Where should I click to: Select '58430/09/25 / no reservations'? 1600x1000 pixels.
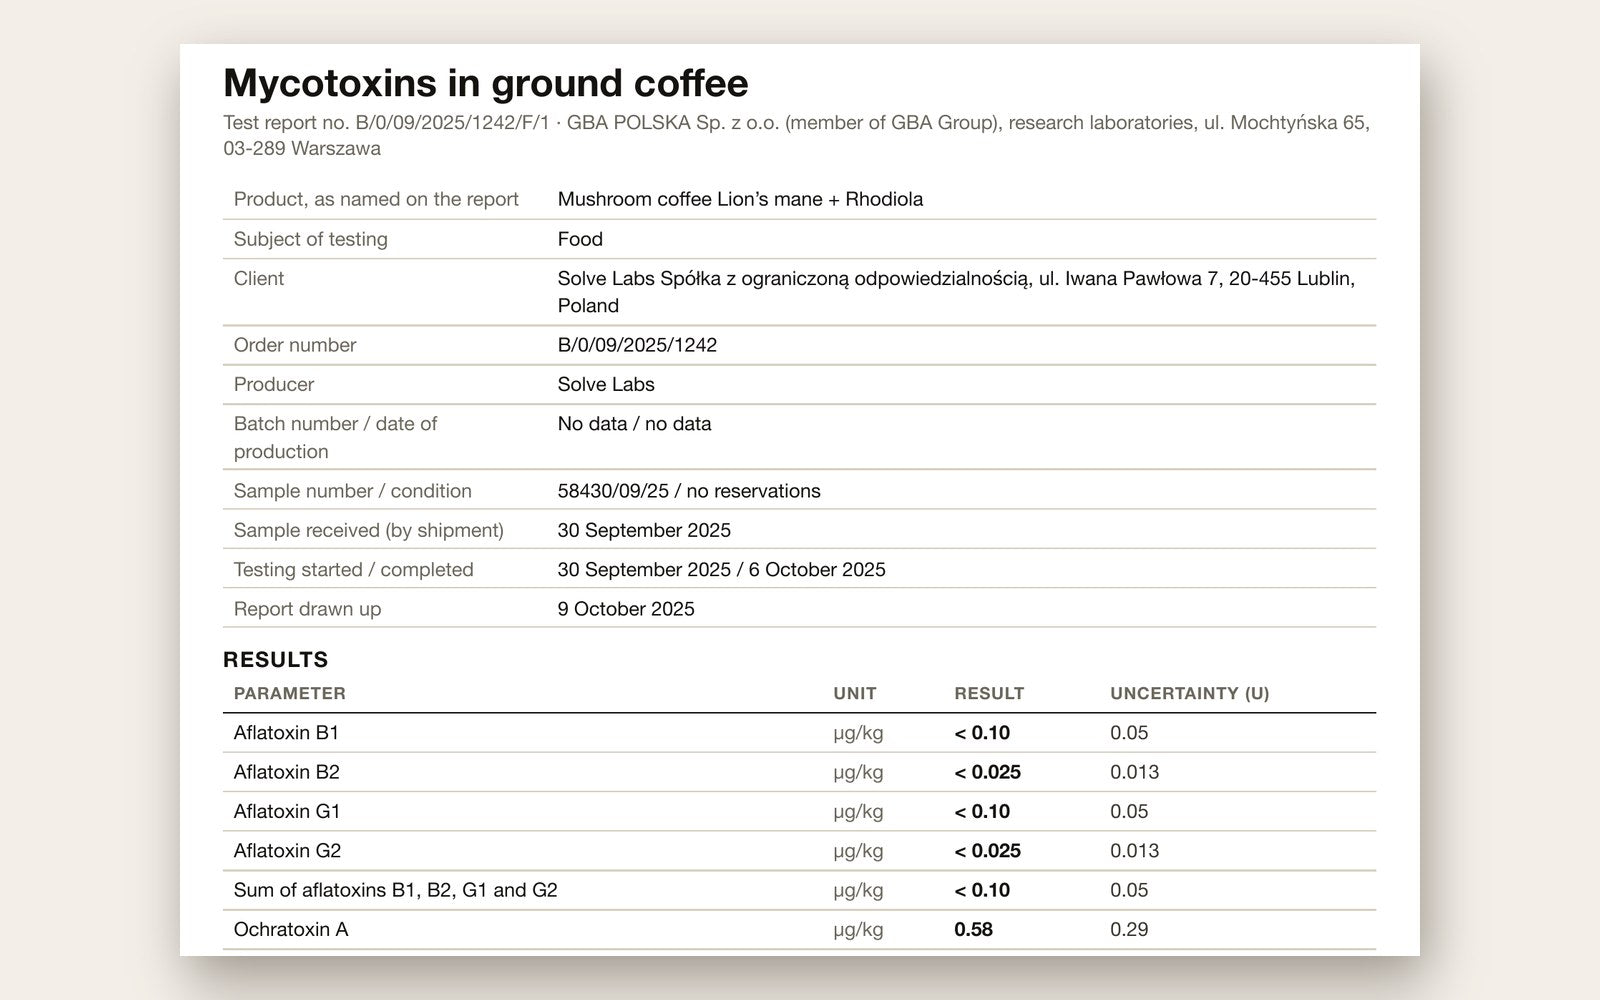click(x=689, y=491)
